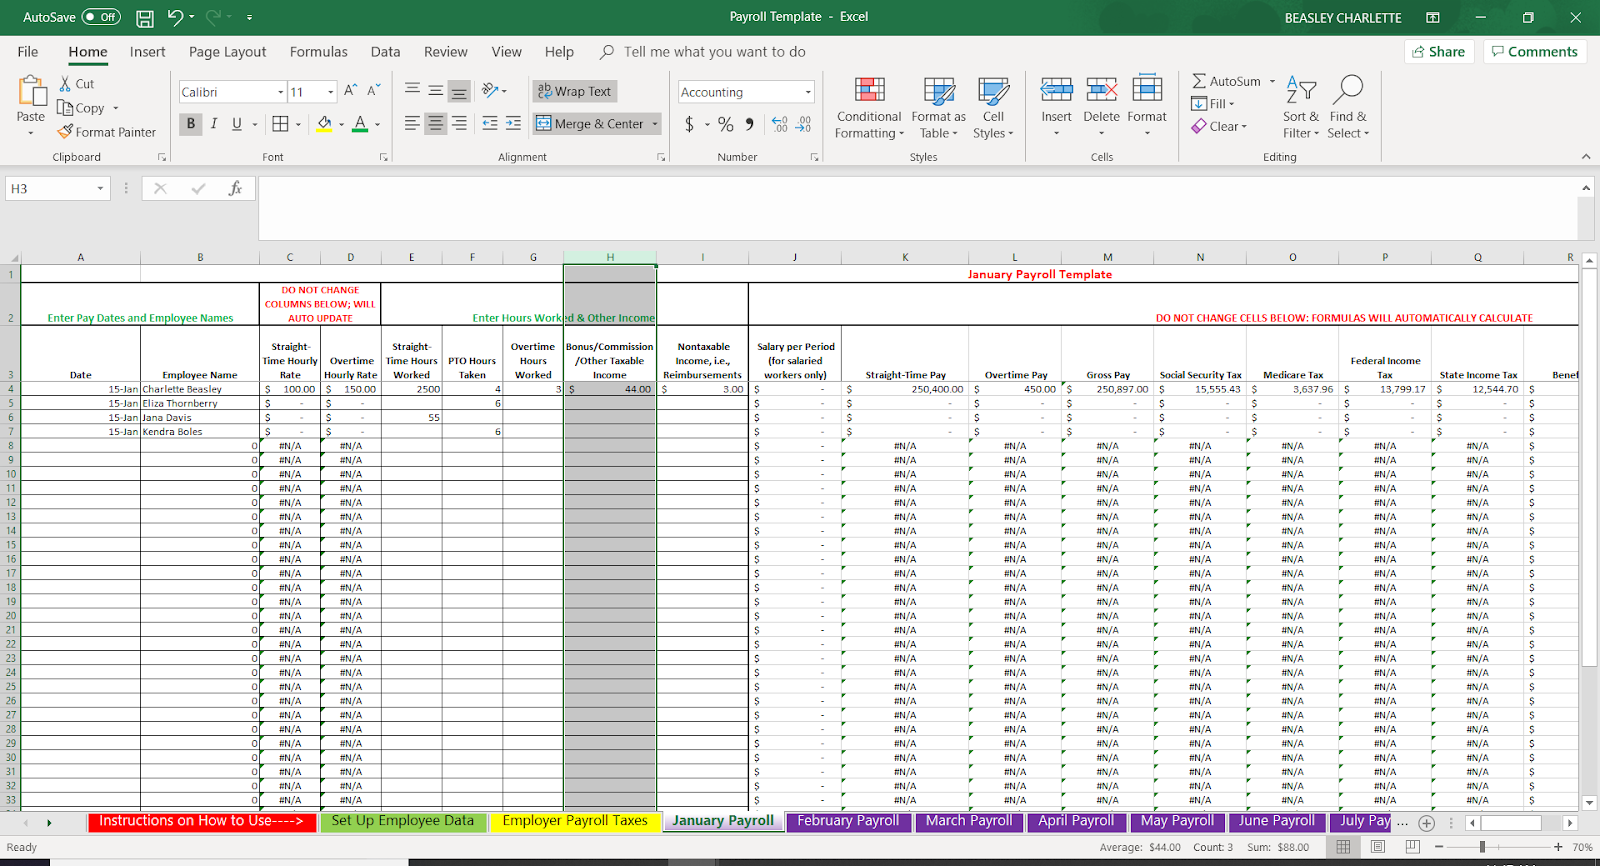Toggle Middle Align vertical alignment

coord(435,91)
